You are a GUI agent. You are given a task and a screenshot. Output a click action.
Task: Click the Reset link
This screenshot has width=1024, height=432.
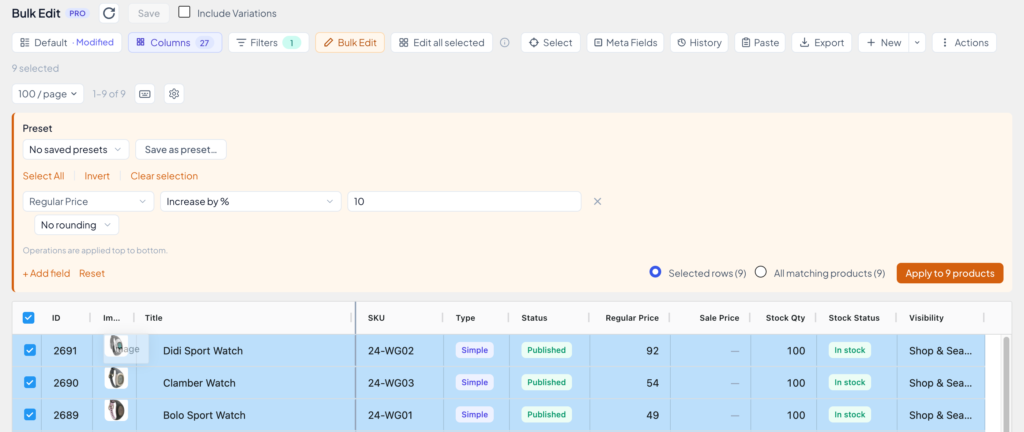[x=92, y=273]
